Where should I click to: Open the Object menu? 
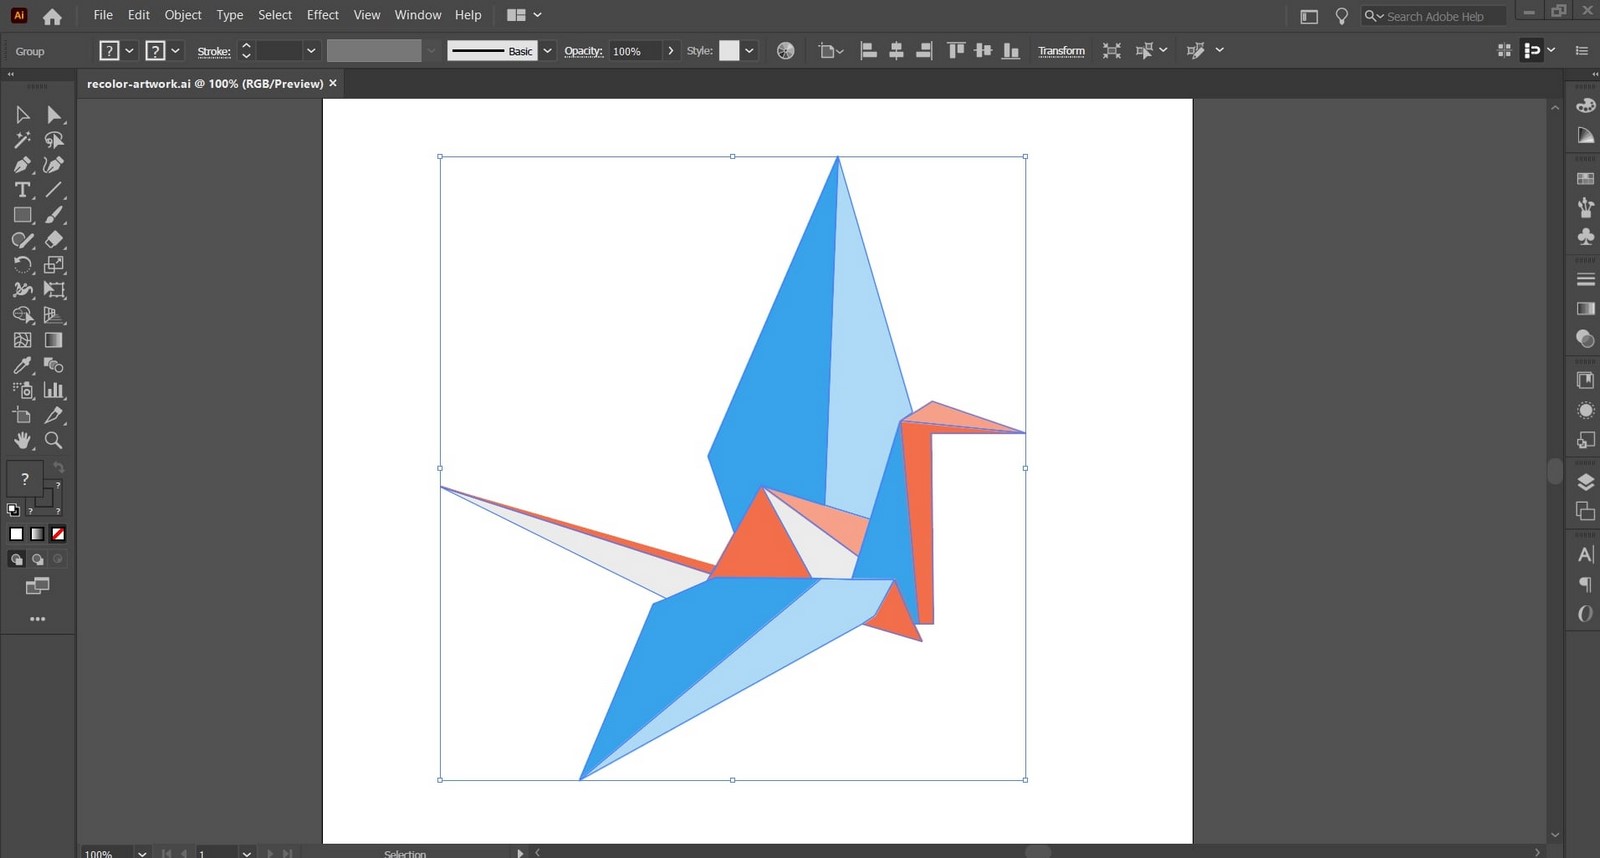point(183,15)
